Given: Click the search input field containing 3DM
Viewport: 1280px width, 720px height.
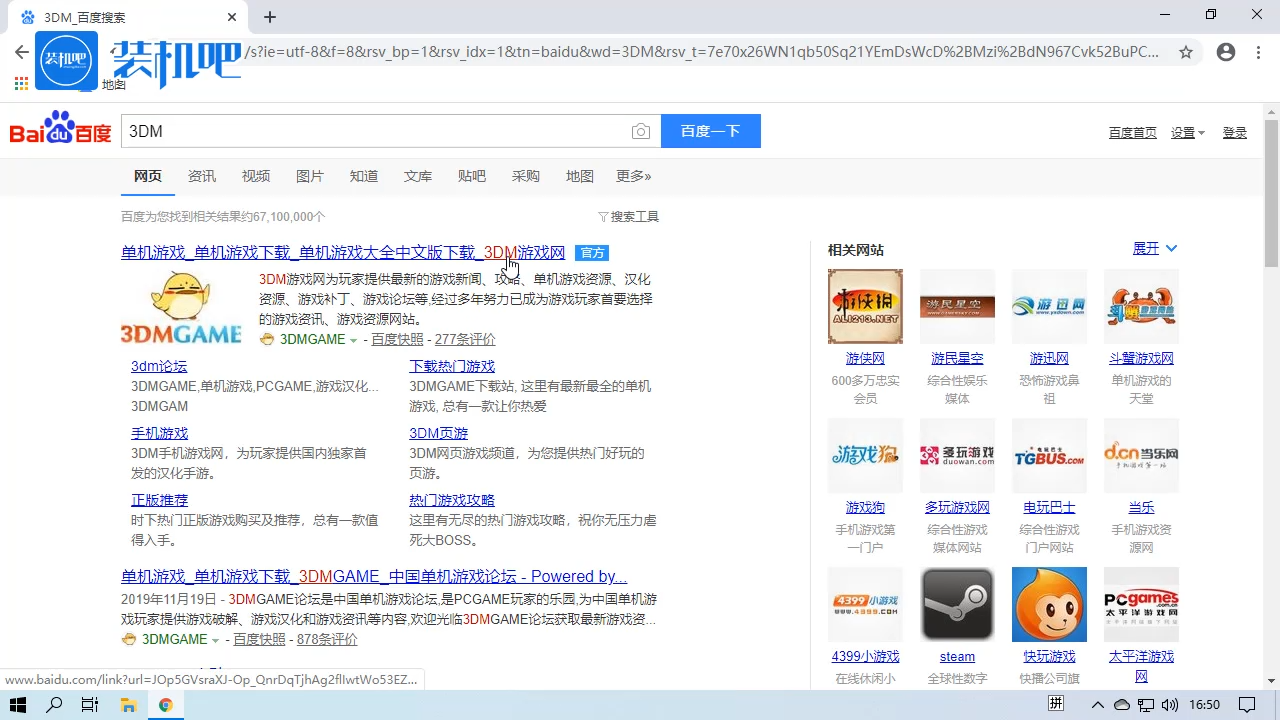Looking at the screenshot, I should [375, 132].
